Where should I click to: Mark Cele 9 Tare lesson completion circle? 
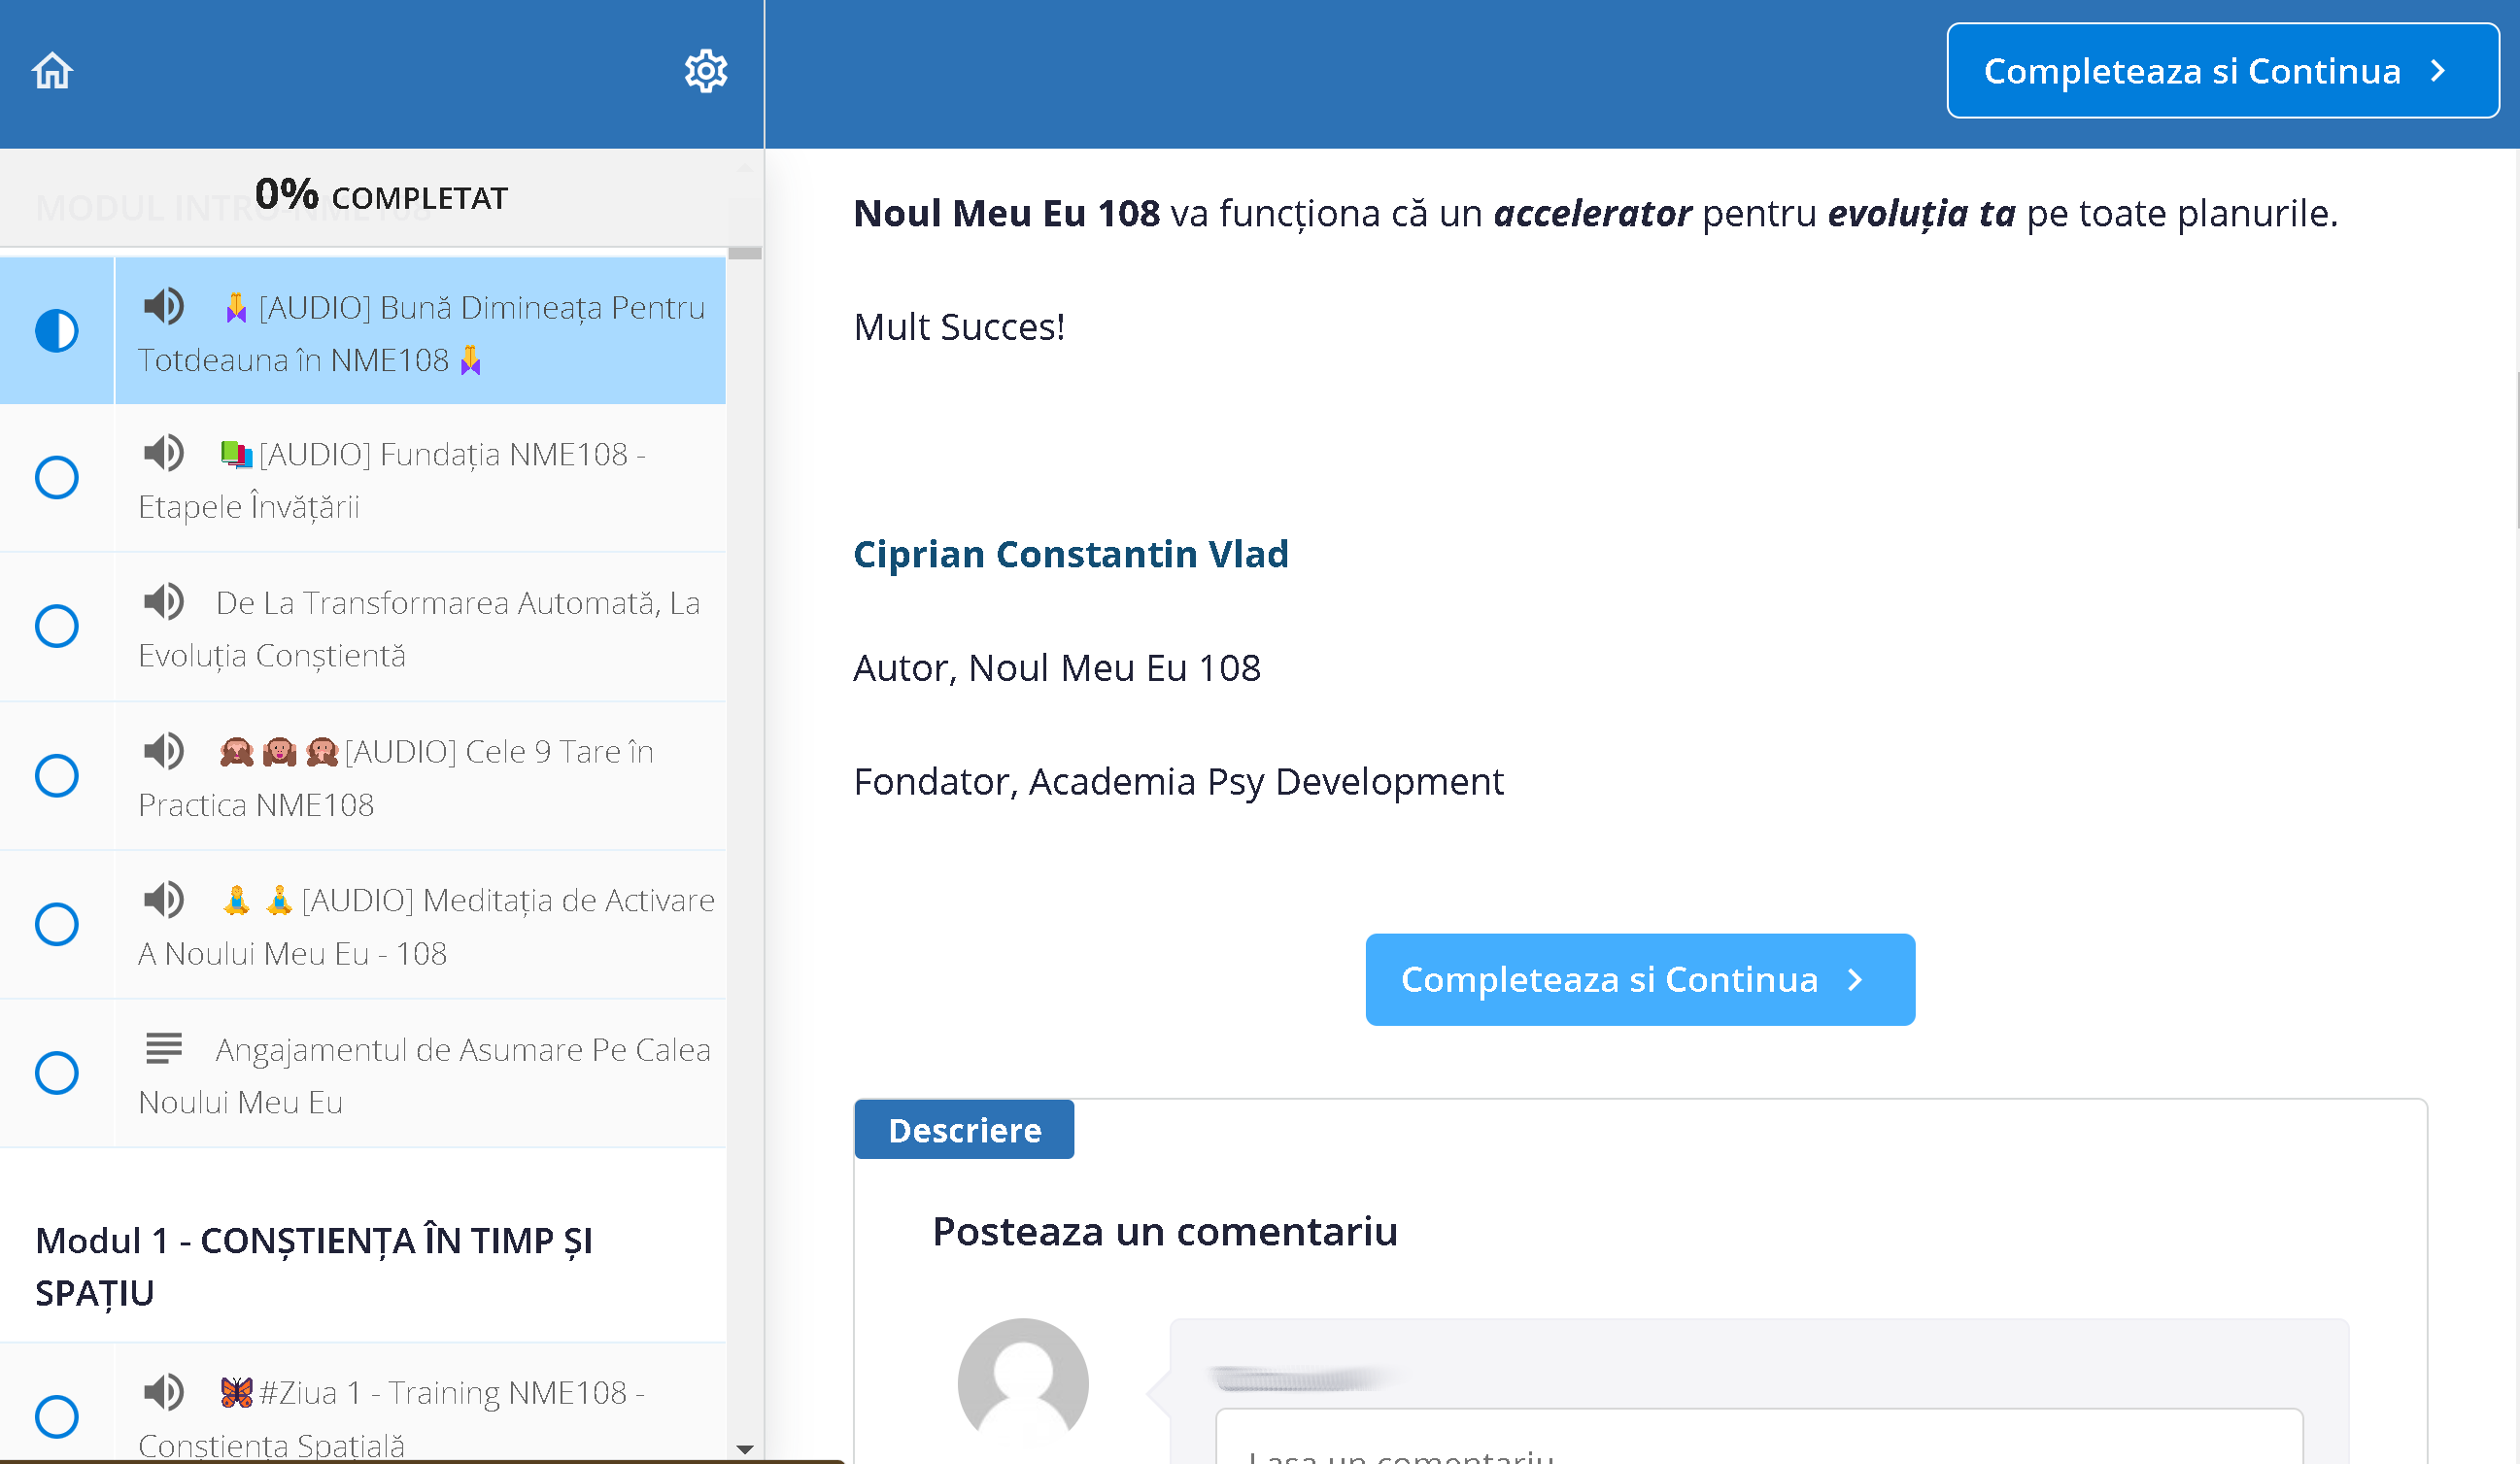[x=57, y=776]
